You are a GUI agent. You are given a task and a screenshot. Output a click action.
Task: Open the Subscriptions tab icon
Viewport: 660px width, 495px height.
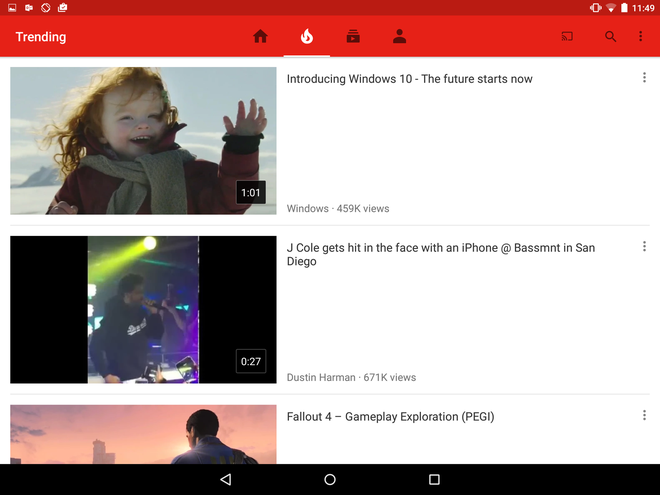(x=353, y=37)
